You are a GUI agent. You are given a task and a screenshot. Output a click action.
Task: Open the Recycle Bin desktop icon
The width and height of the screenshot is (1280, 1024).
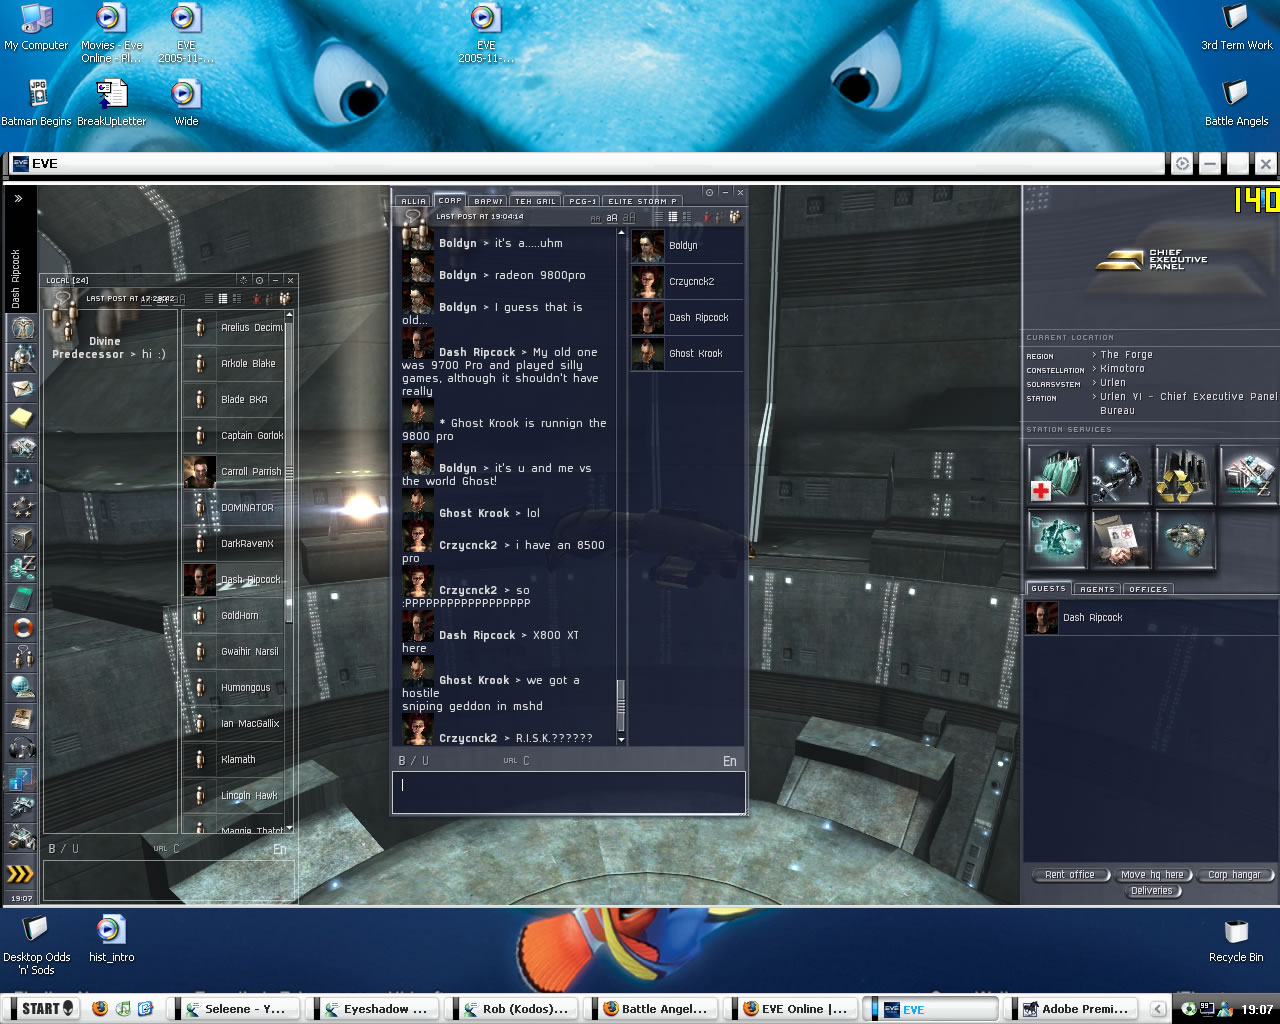pos(1236,940)
